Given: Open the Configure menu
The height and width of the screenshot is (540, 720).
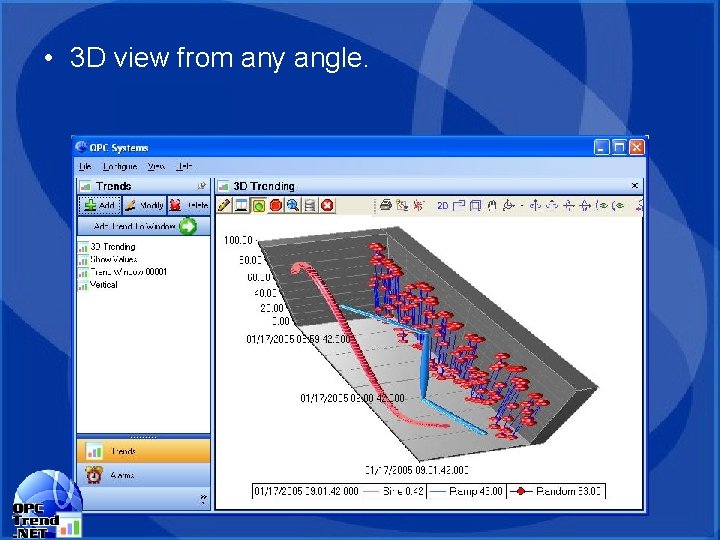Looking at the screenshot, I should (120, 166).
